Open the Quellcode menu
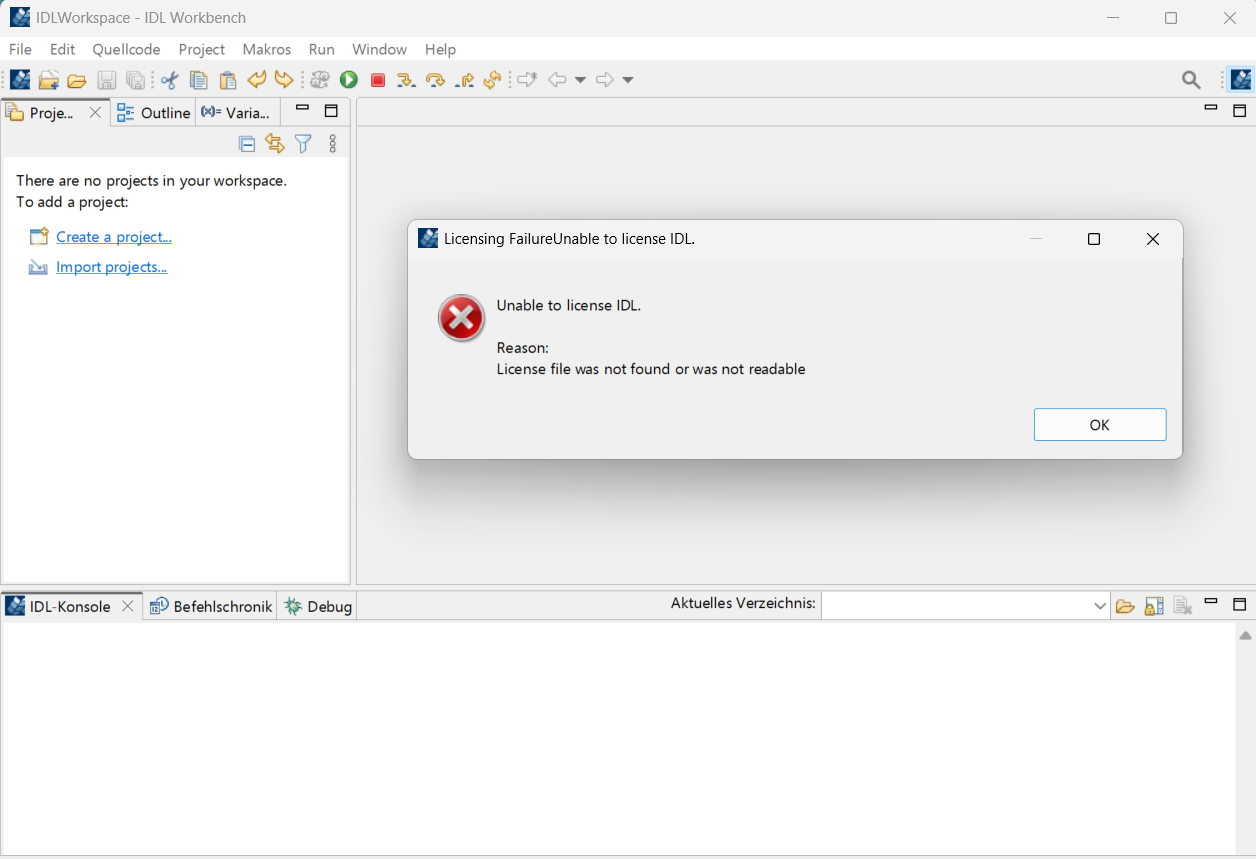The height and width of the screenshot is (859, 1256). [x=126, y=49]
